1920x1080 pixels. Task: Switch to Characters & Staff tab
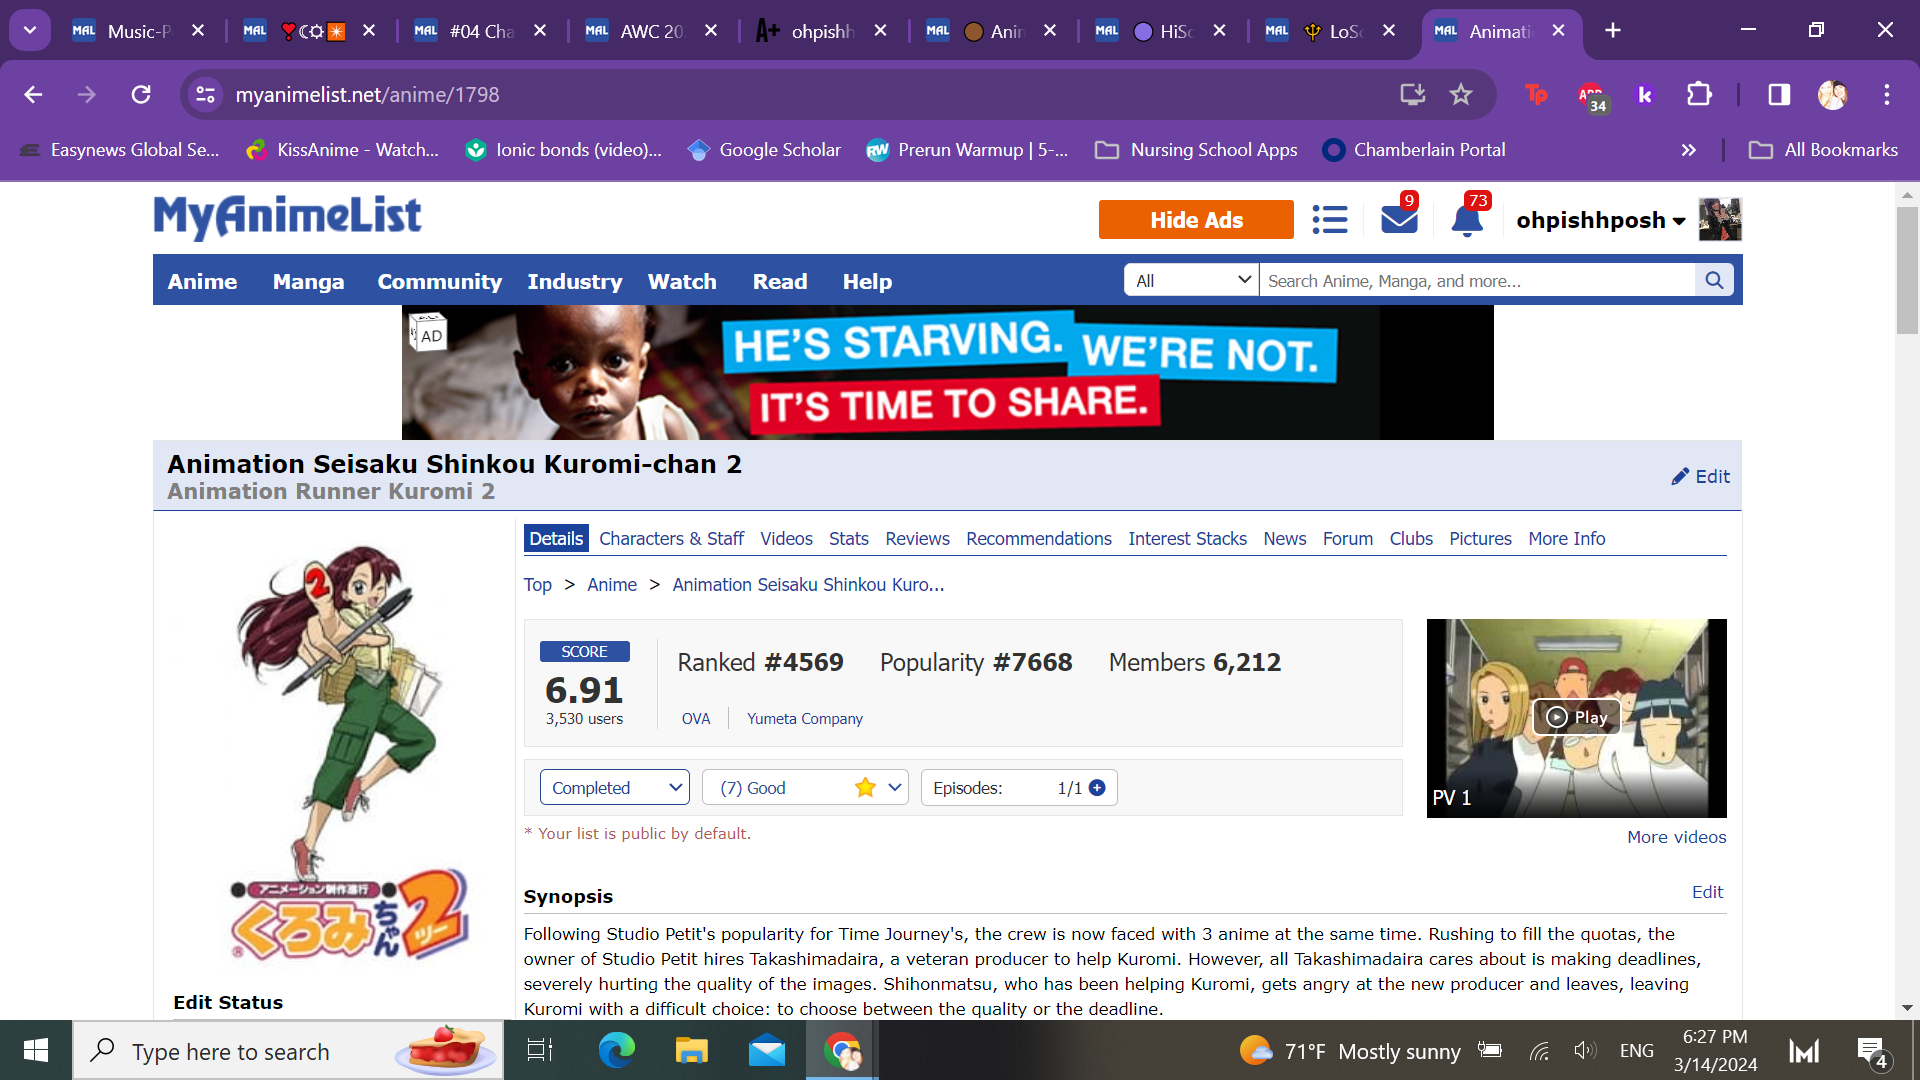click(x=671, y=539)
